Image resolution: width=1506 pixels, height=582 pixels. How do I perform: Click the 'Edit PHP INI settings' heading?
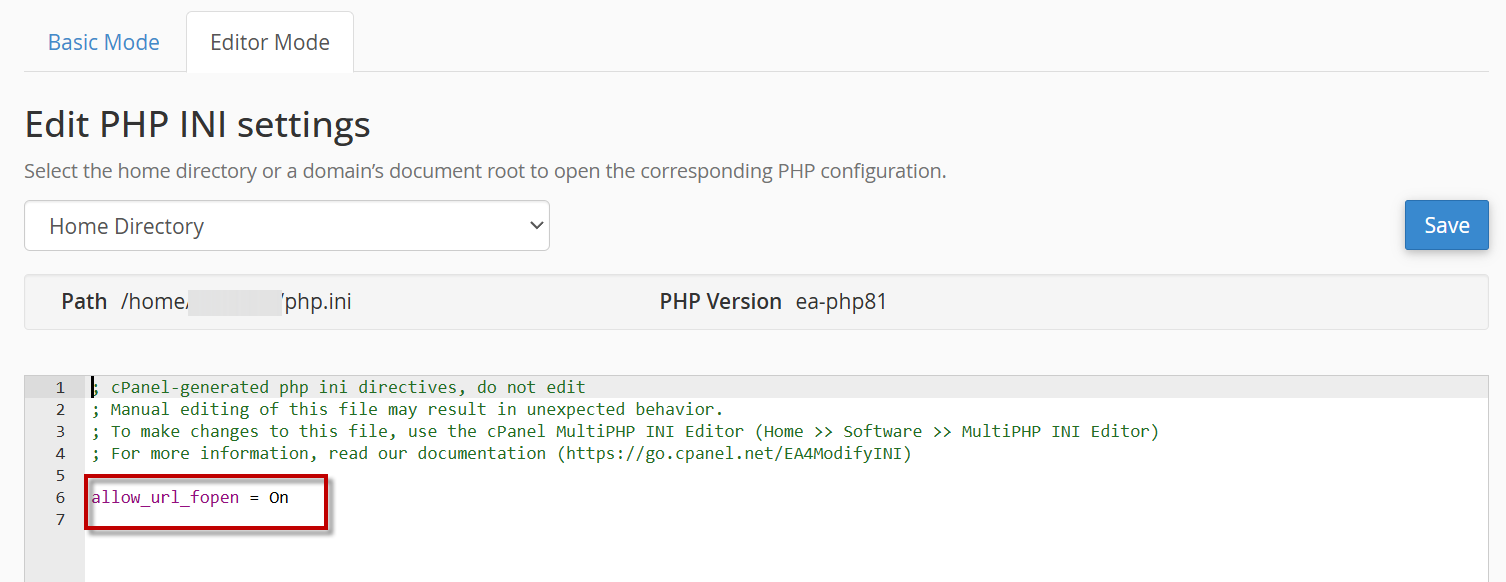click(197, 125)
